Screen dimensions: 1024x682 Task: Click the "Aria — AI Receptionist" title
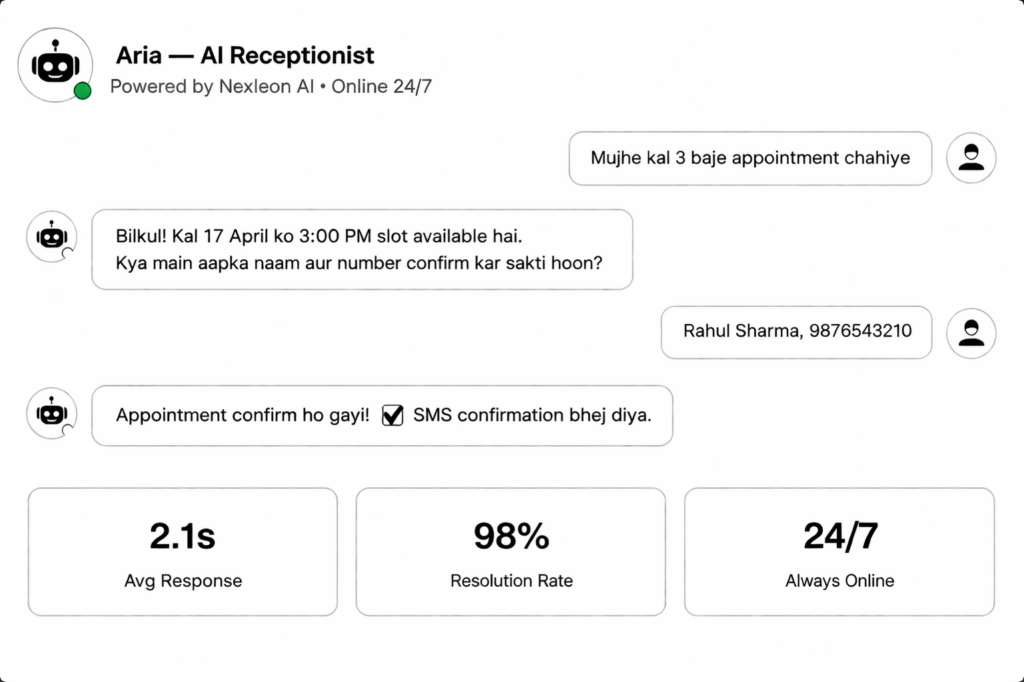click(x=245, y=55)
